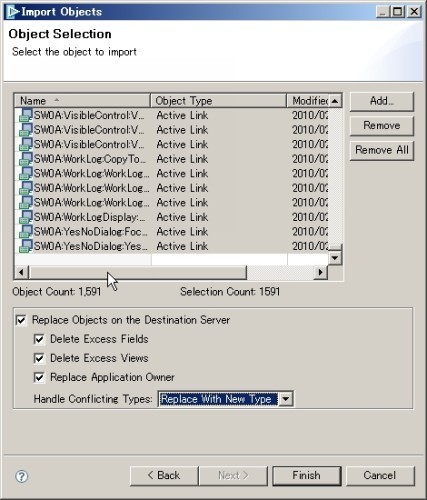
Task: Click the list's scroll up arrow
Action: (335, 101)
